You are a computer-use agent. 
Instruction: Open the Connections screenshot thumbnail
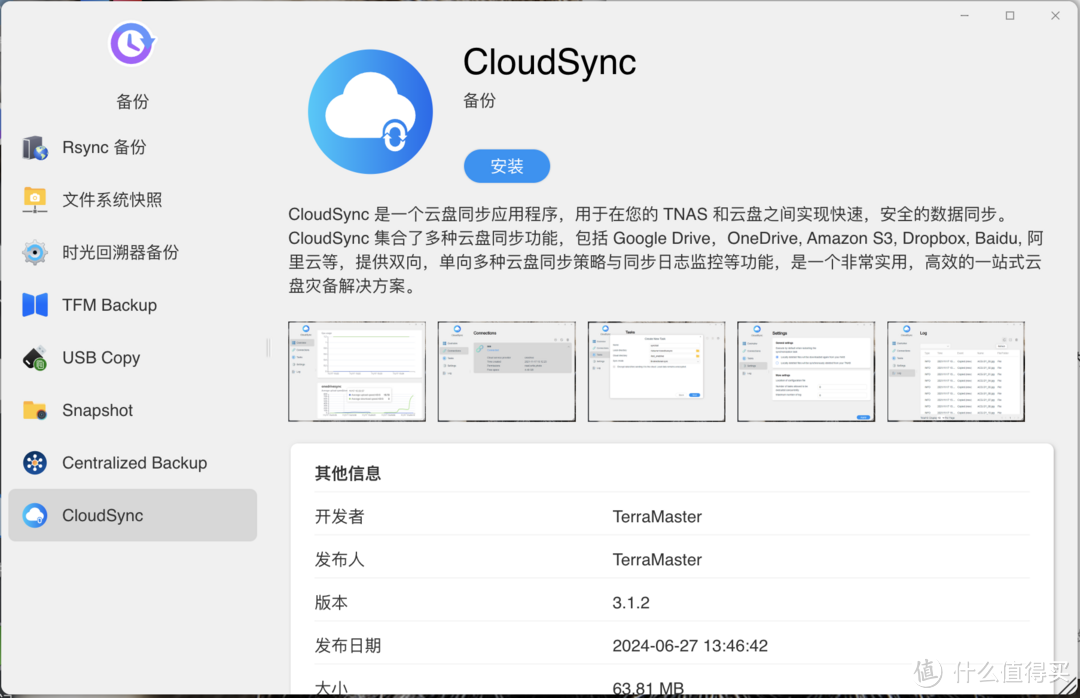[506, 371]
